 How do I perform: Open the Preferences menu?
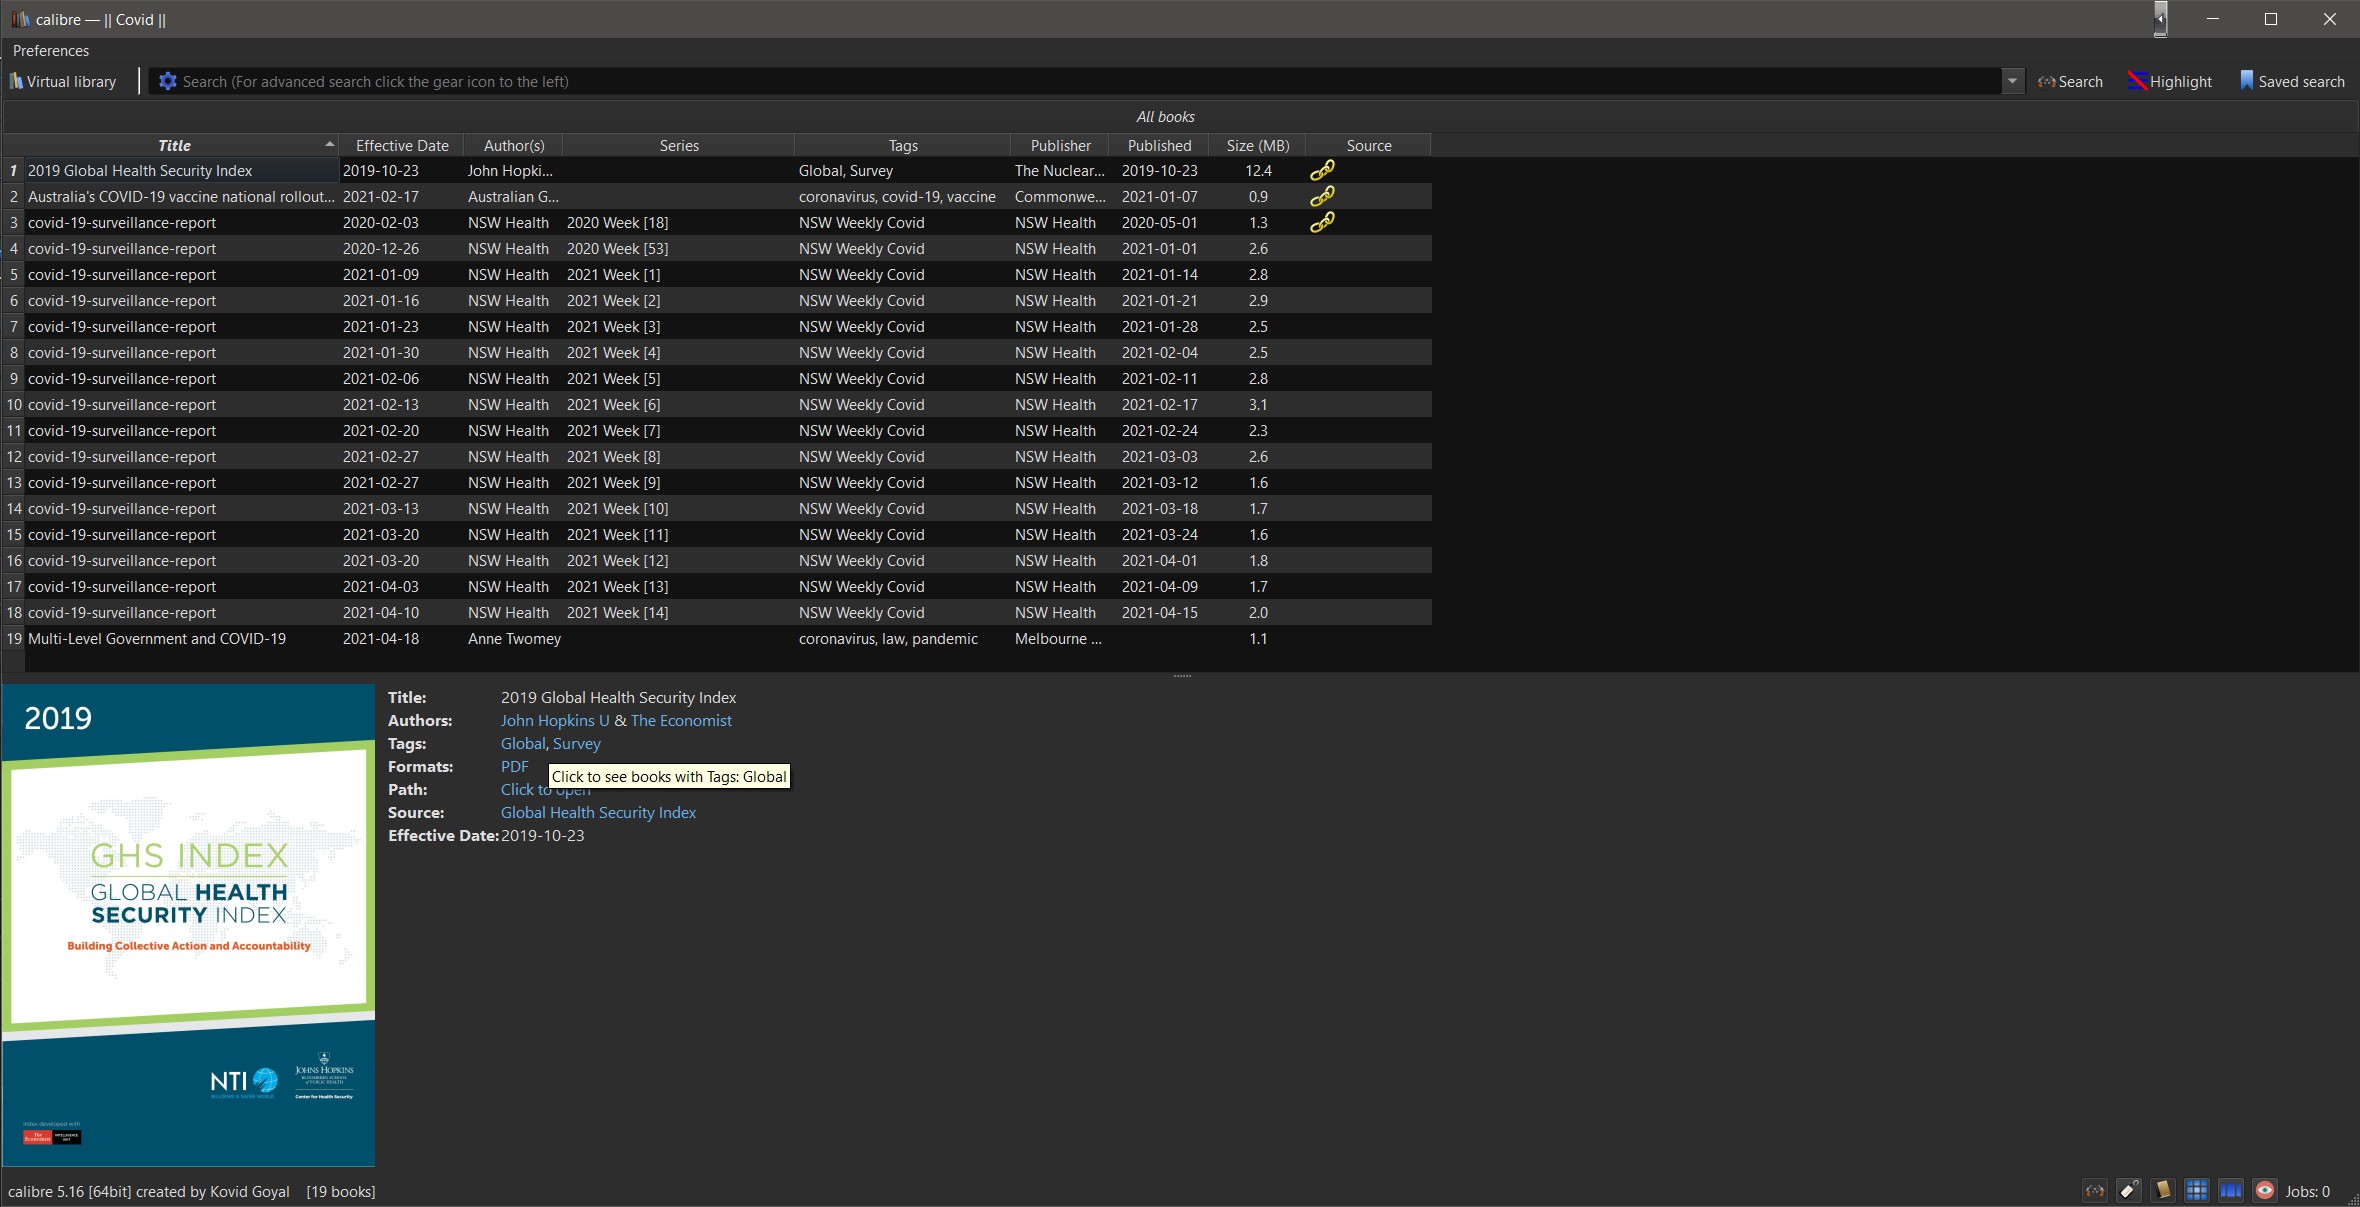[x=51, y=50]
